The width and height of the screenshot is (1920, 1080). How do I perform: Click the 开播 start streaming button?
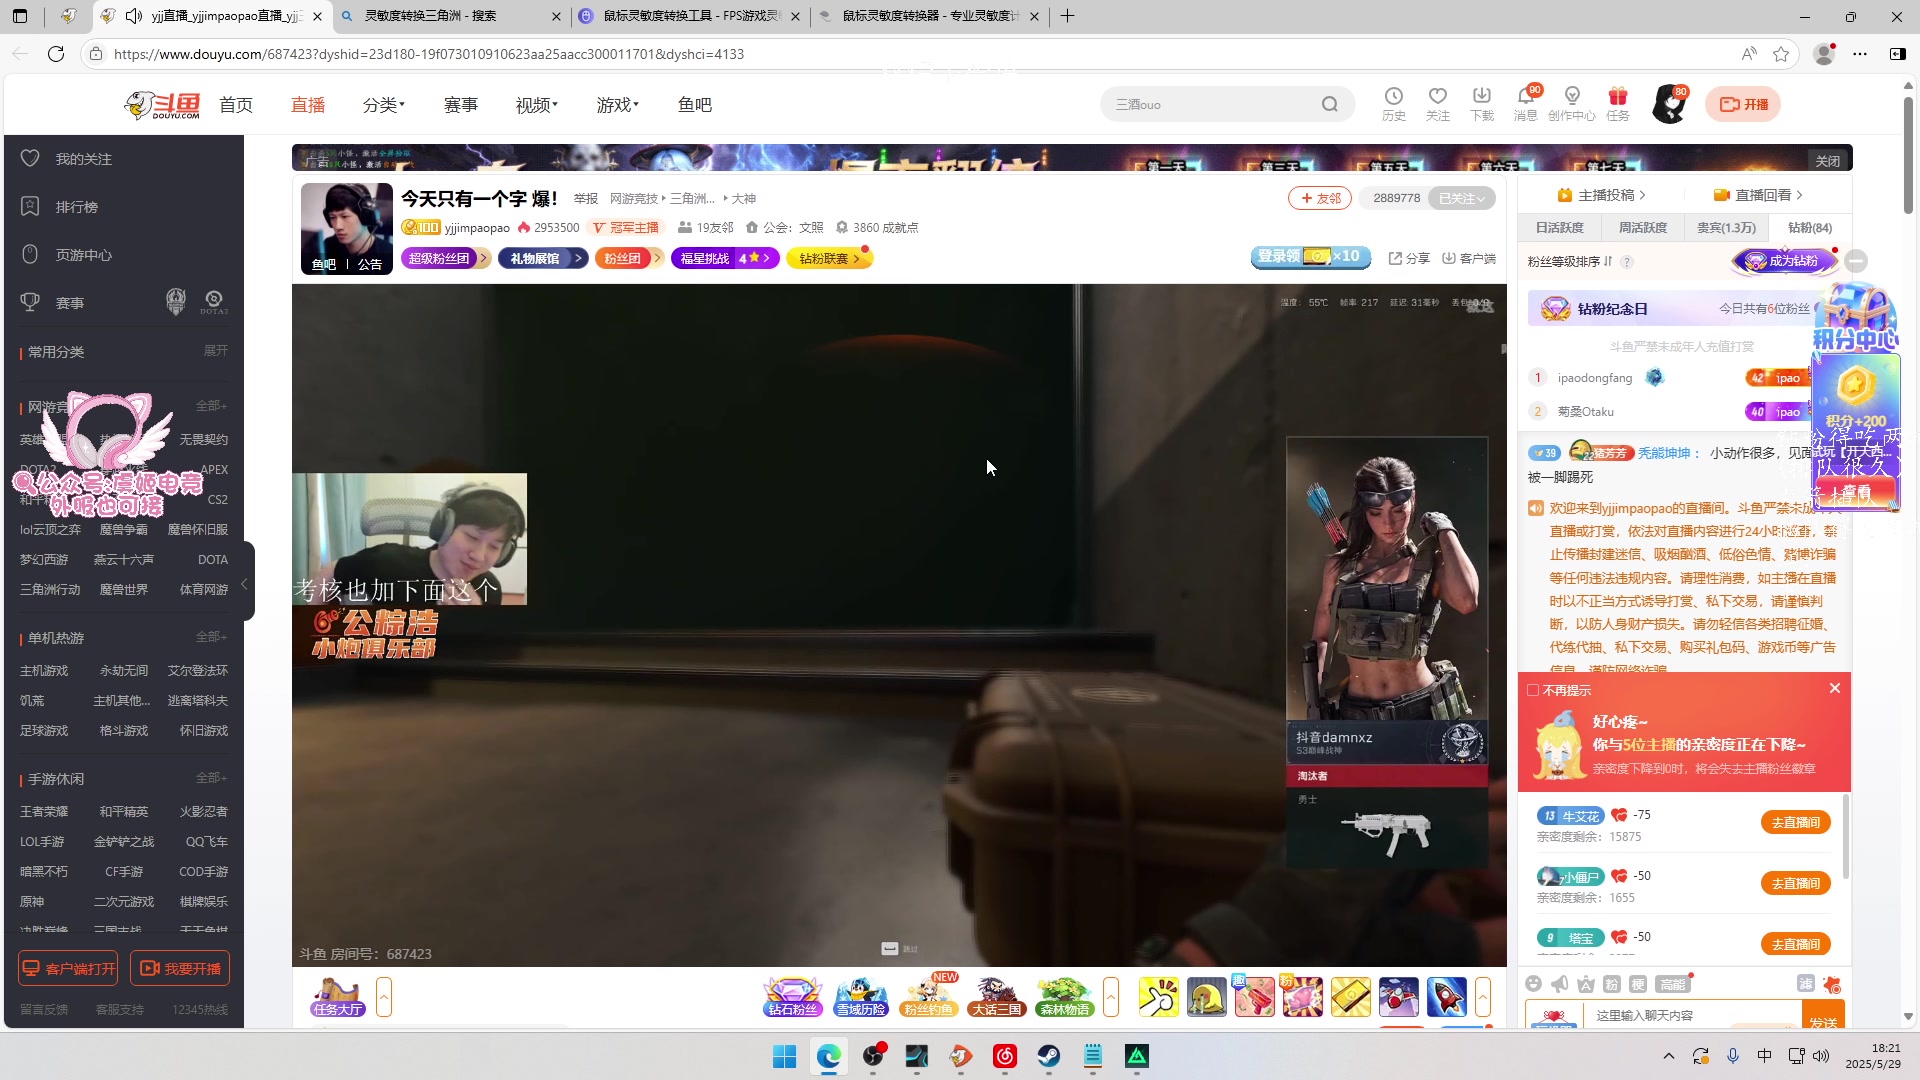1744,104
